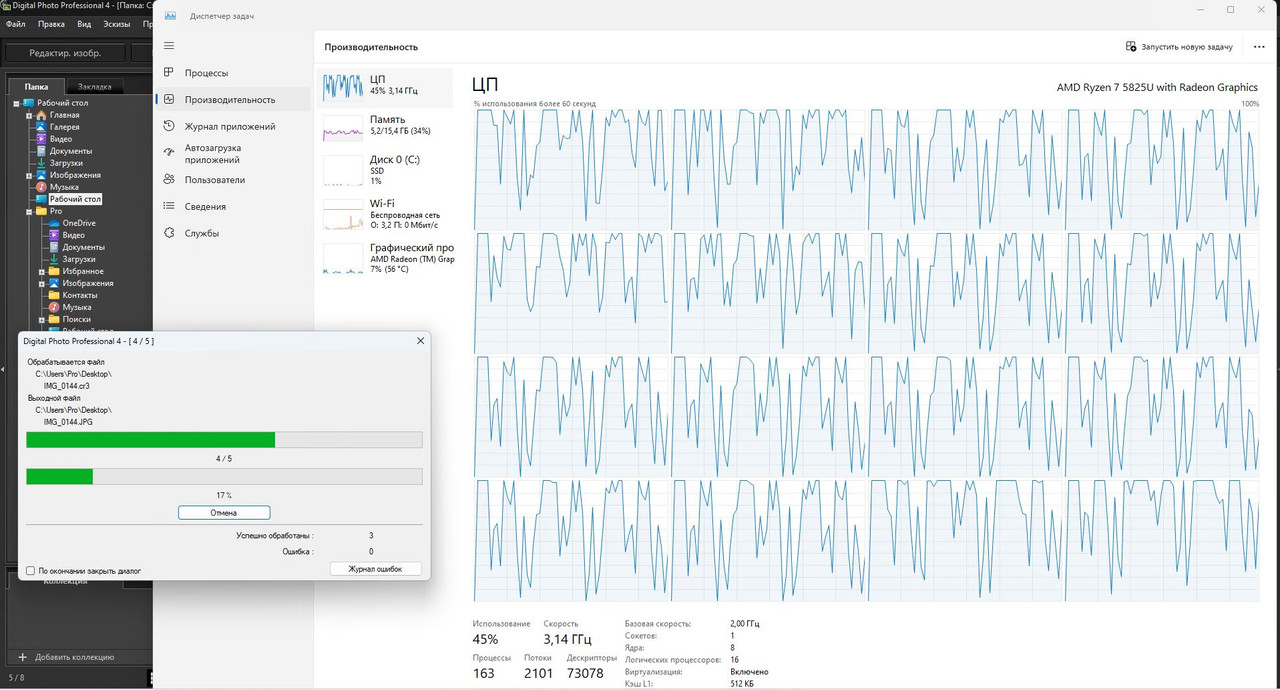Expand Изображения node under Рабочий стол
The height and width of the screenshot is (690, 1280).
pos(29,175)
